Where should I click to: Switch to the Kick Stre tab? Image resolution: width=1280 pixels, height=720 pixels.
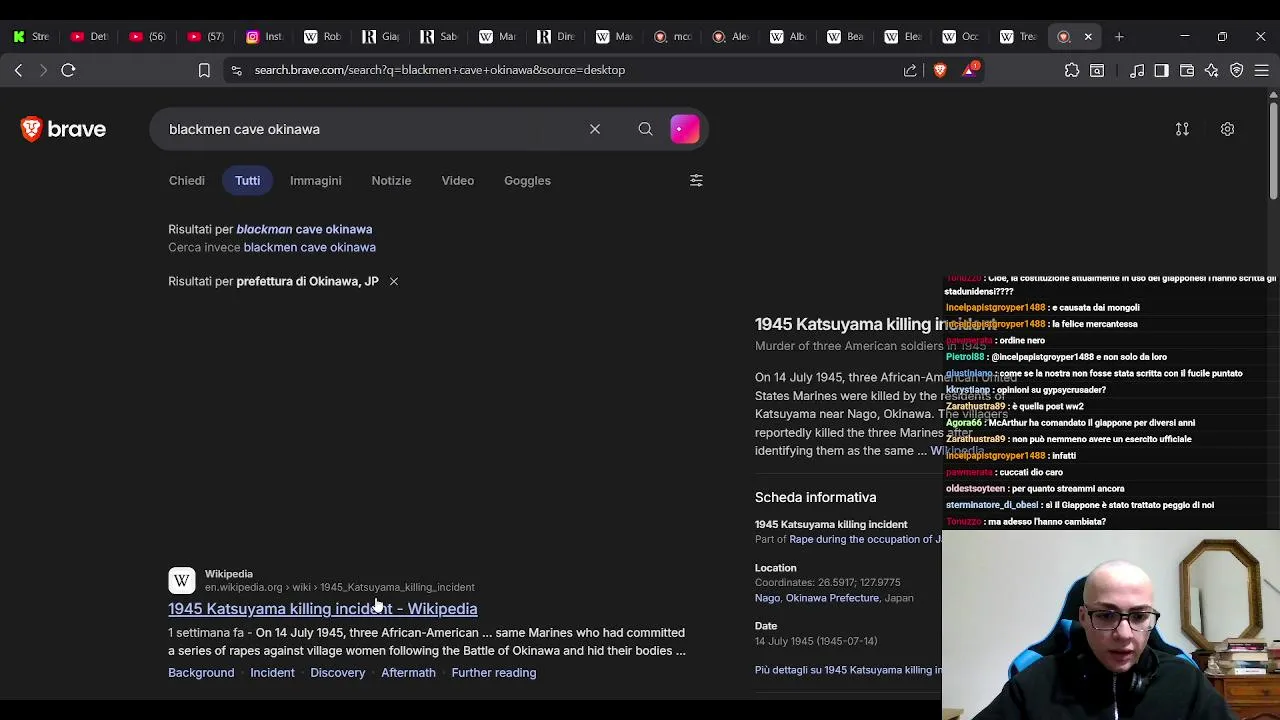pos(31,37)
